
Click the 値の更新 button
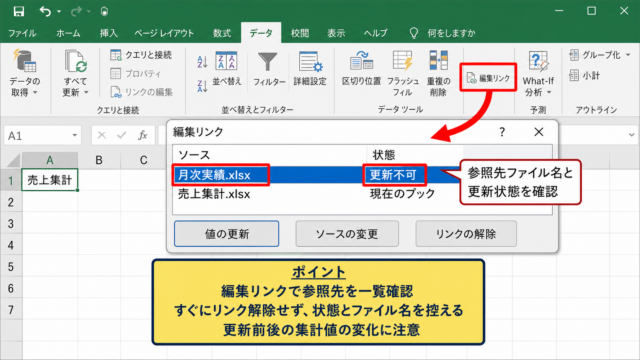pyautogui.click(x=227, y=234)
